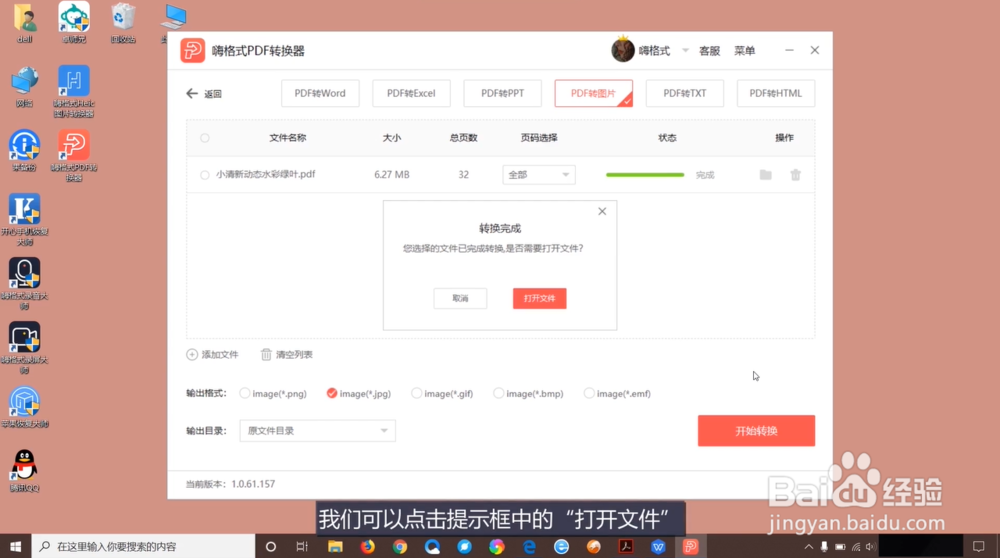Screen dimensions: 1000x558
Task: Open the 嗨格式Heic图片转换器 desktop shortcut
Action: 74,91
